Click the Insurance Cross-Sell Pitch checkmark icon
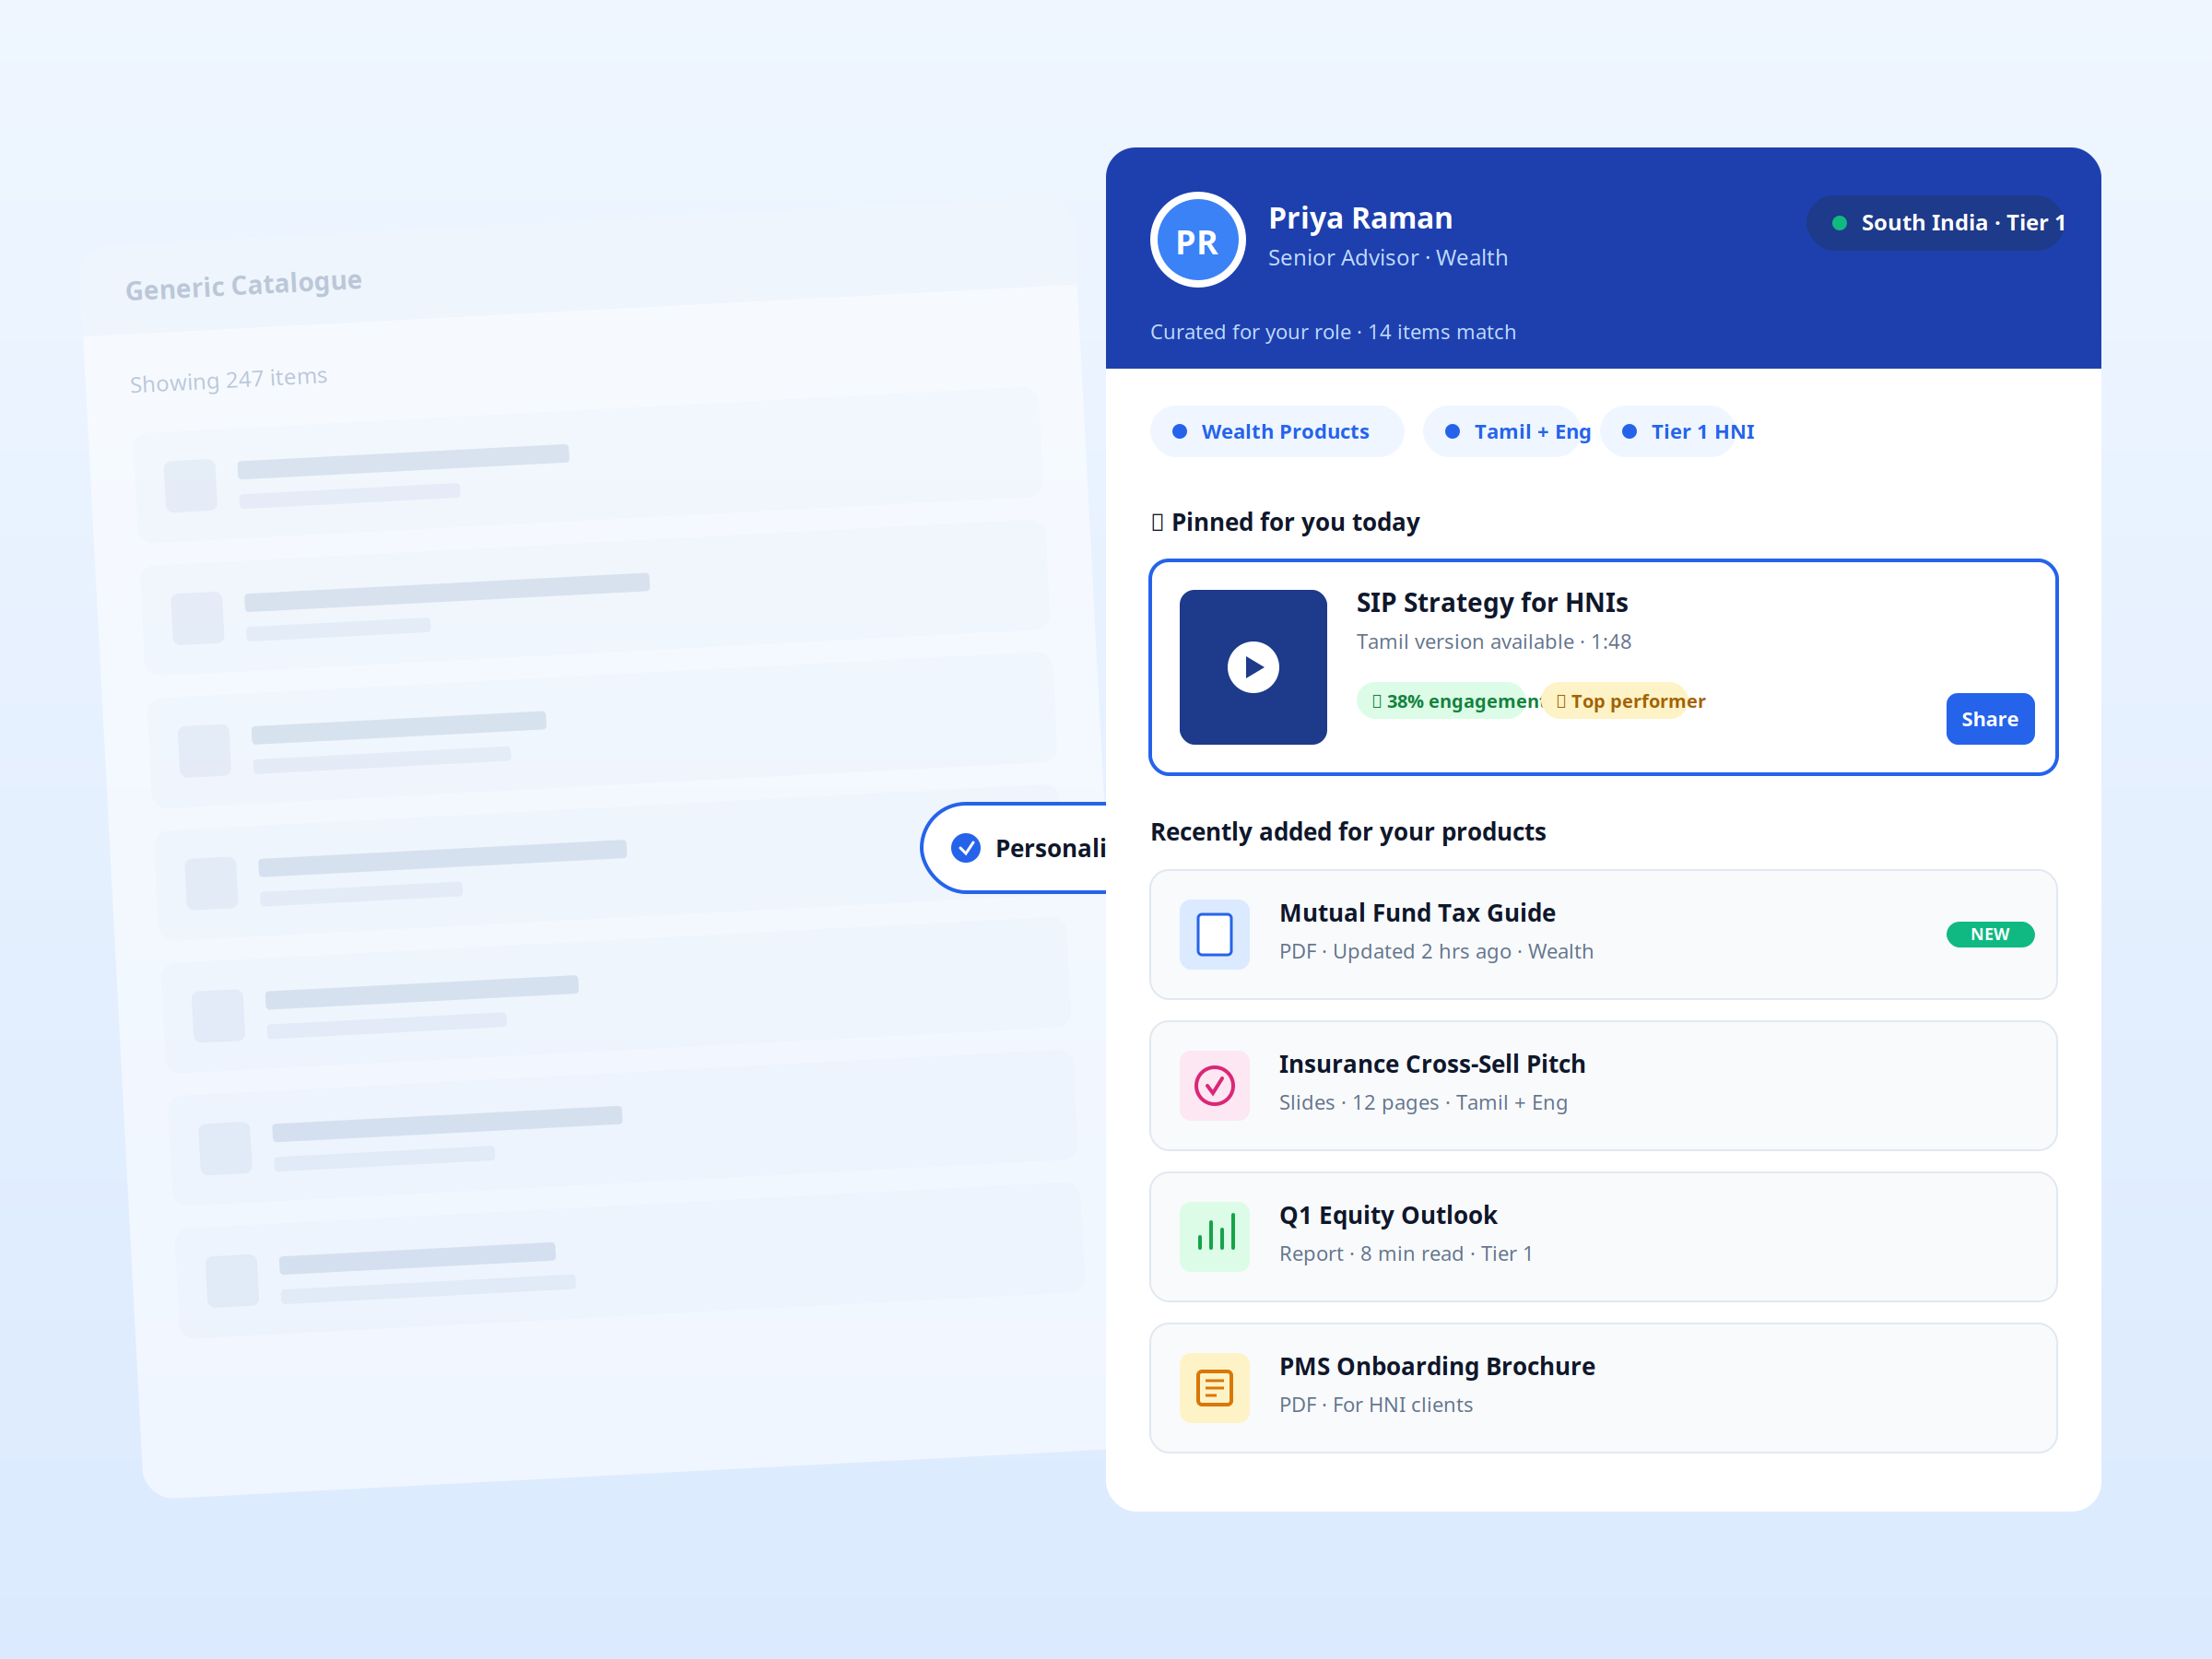Screen dimensions: 2212x1659 pyautogui.click(x=1214, y=1085)
